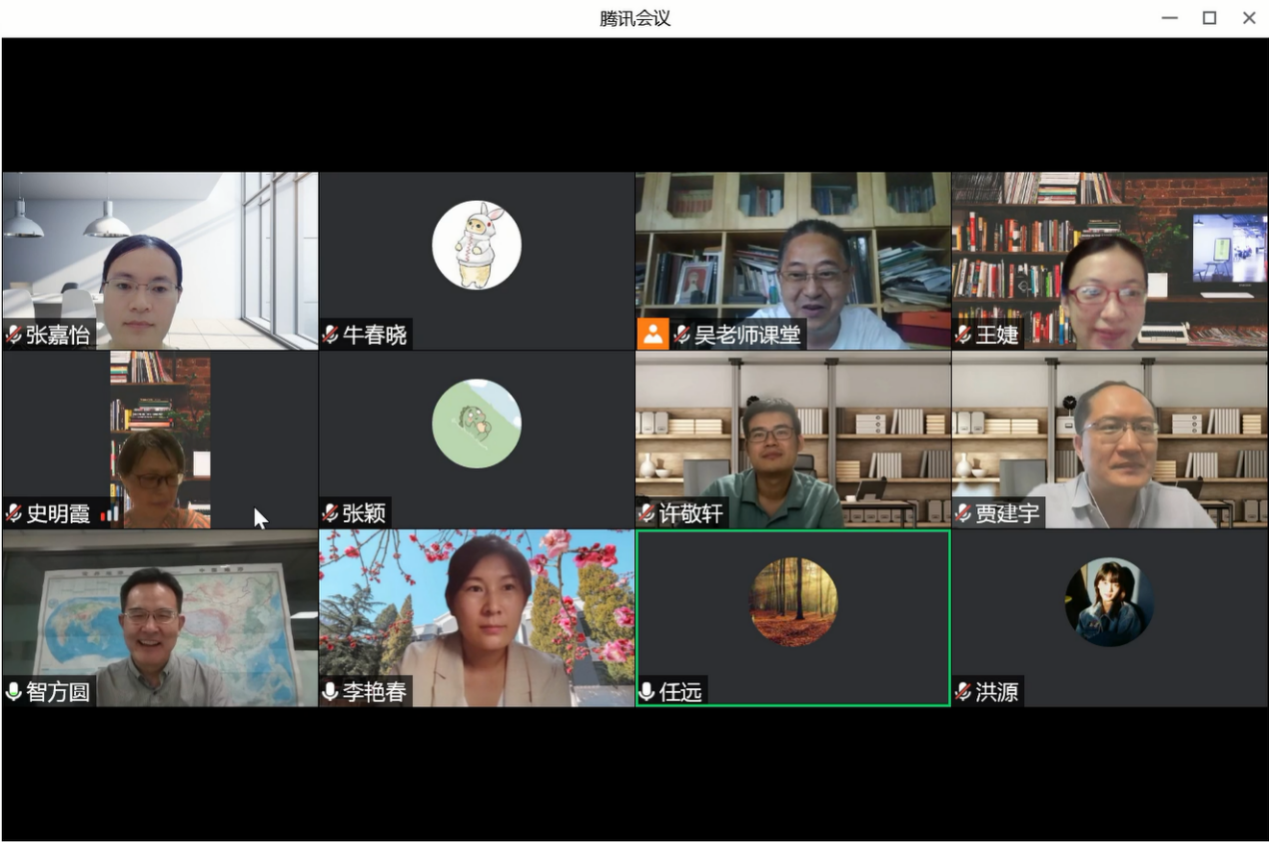The height and width of the screenshot is (842, 1269).
Task: Select the green avatar of 张颖
Action: [476, 424]
